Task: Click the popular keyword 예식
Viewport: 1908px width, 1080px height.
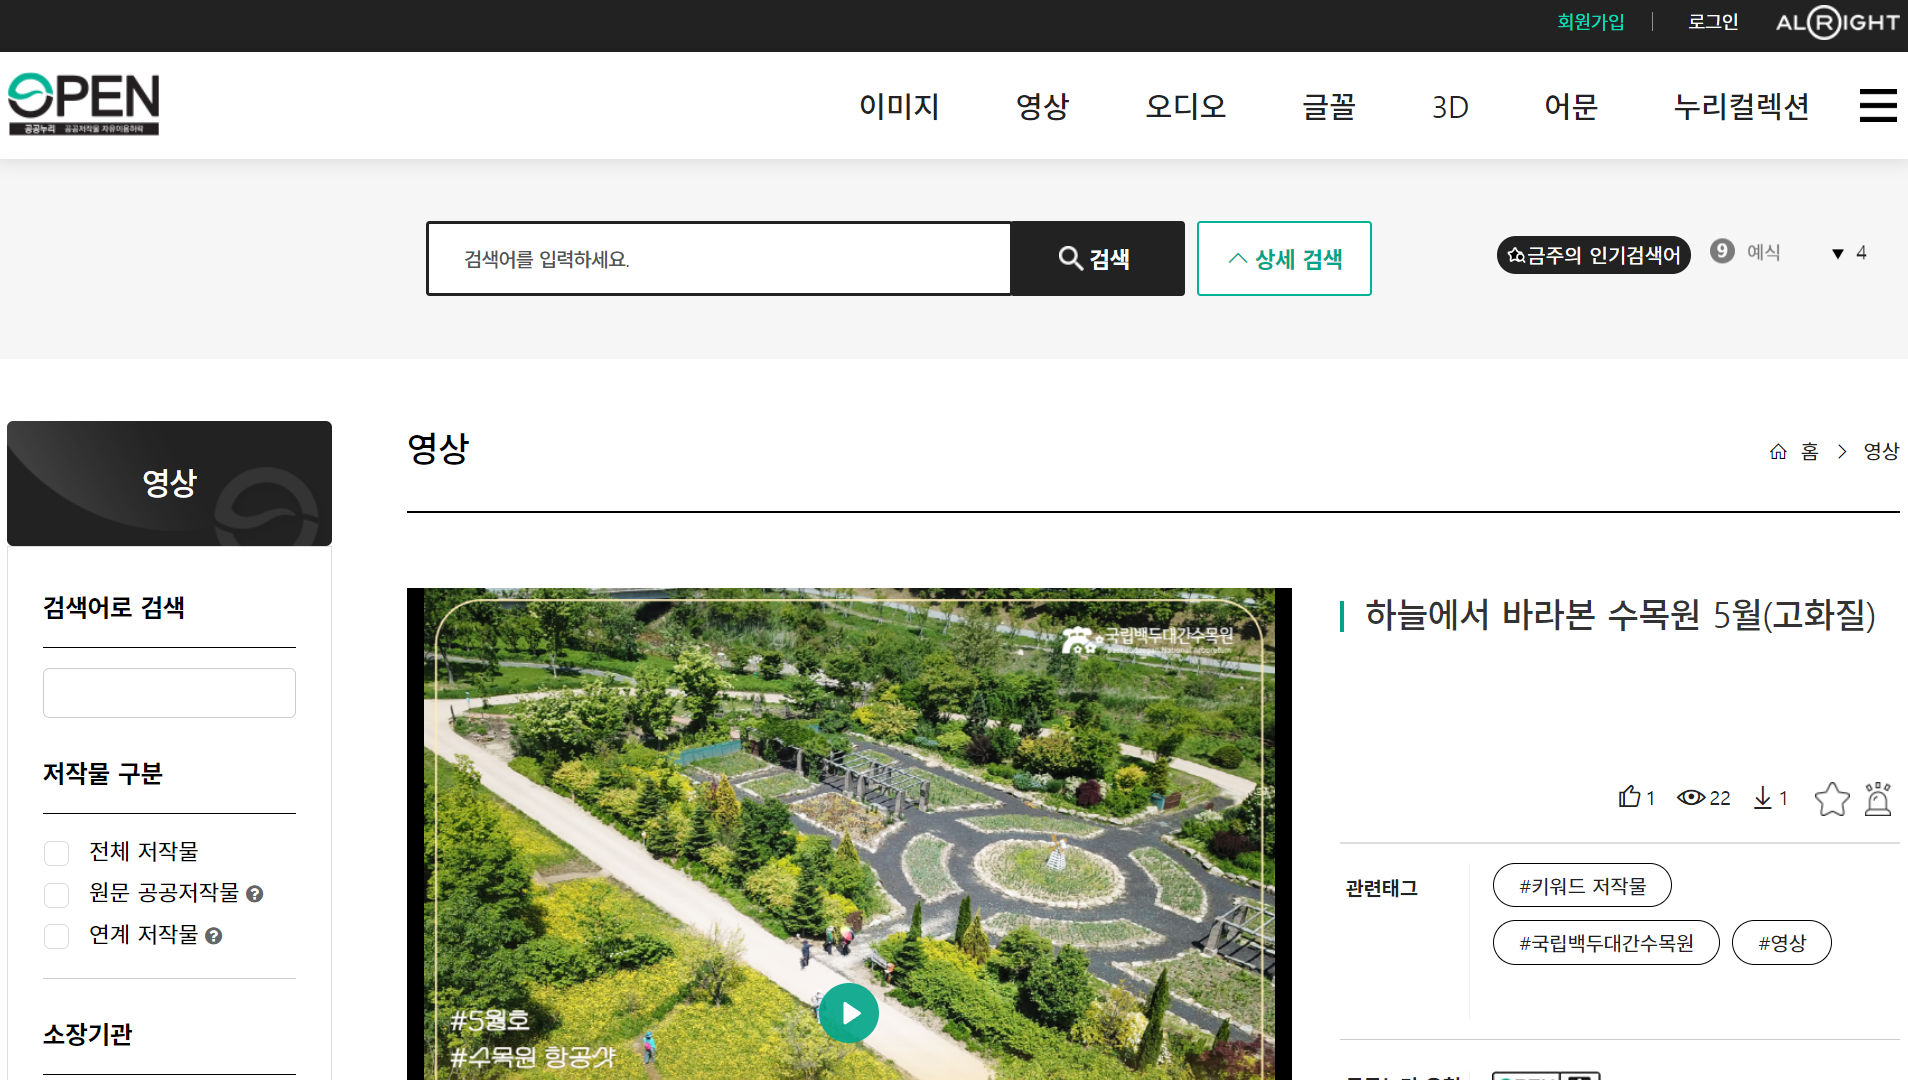Action: click(1763, 253)
